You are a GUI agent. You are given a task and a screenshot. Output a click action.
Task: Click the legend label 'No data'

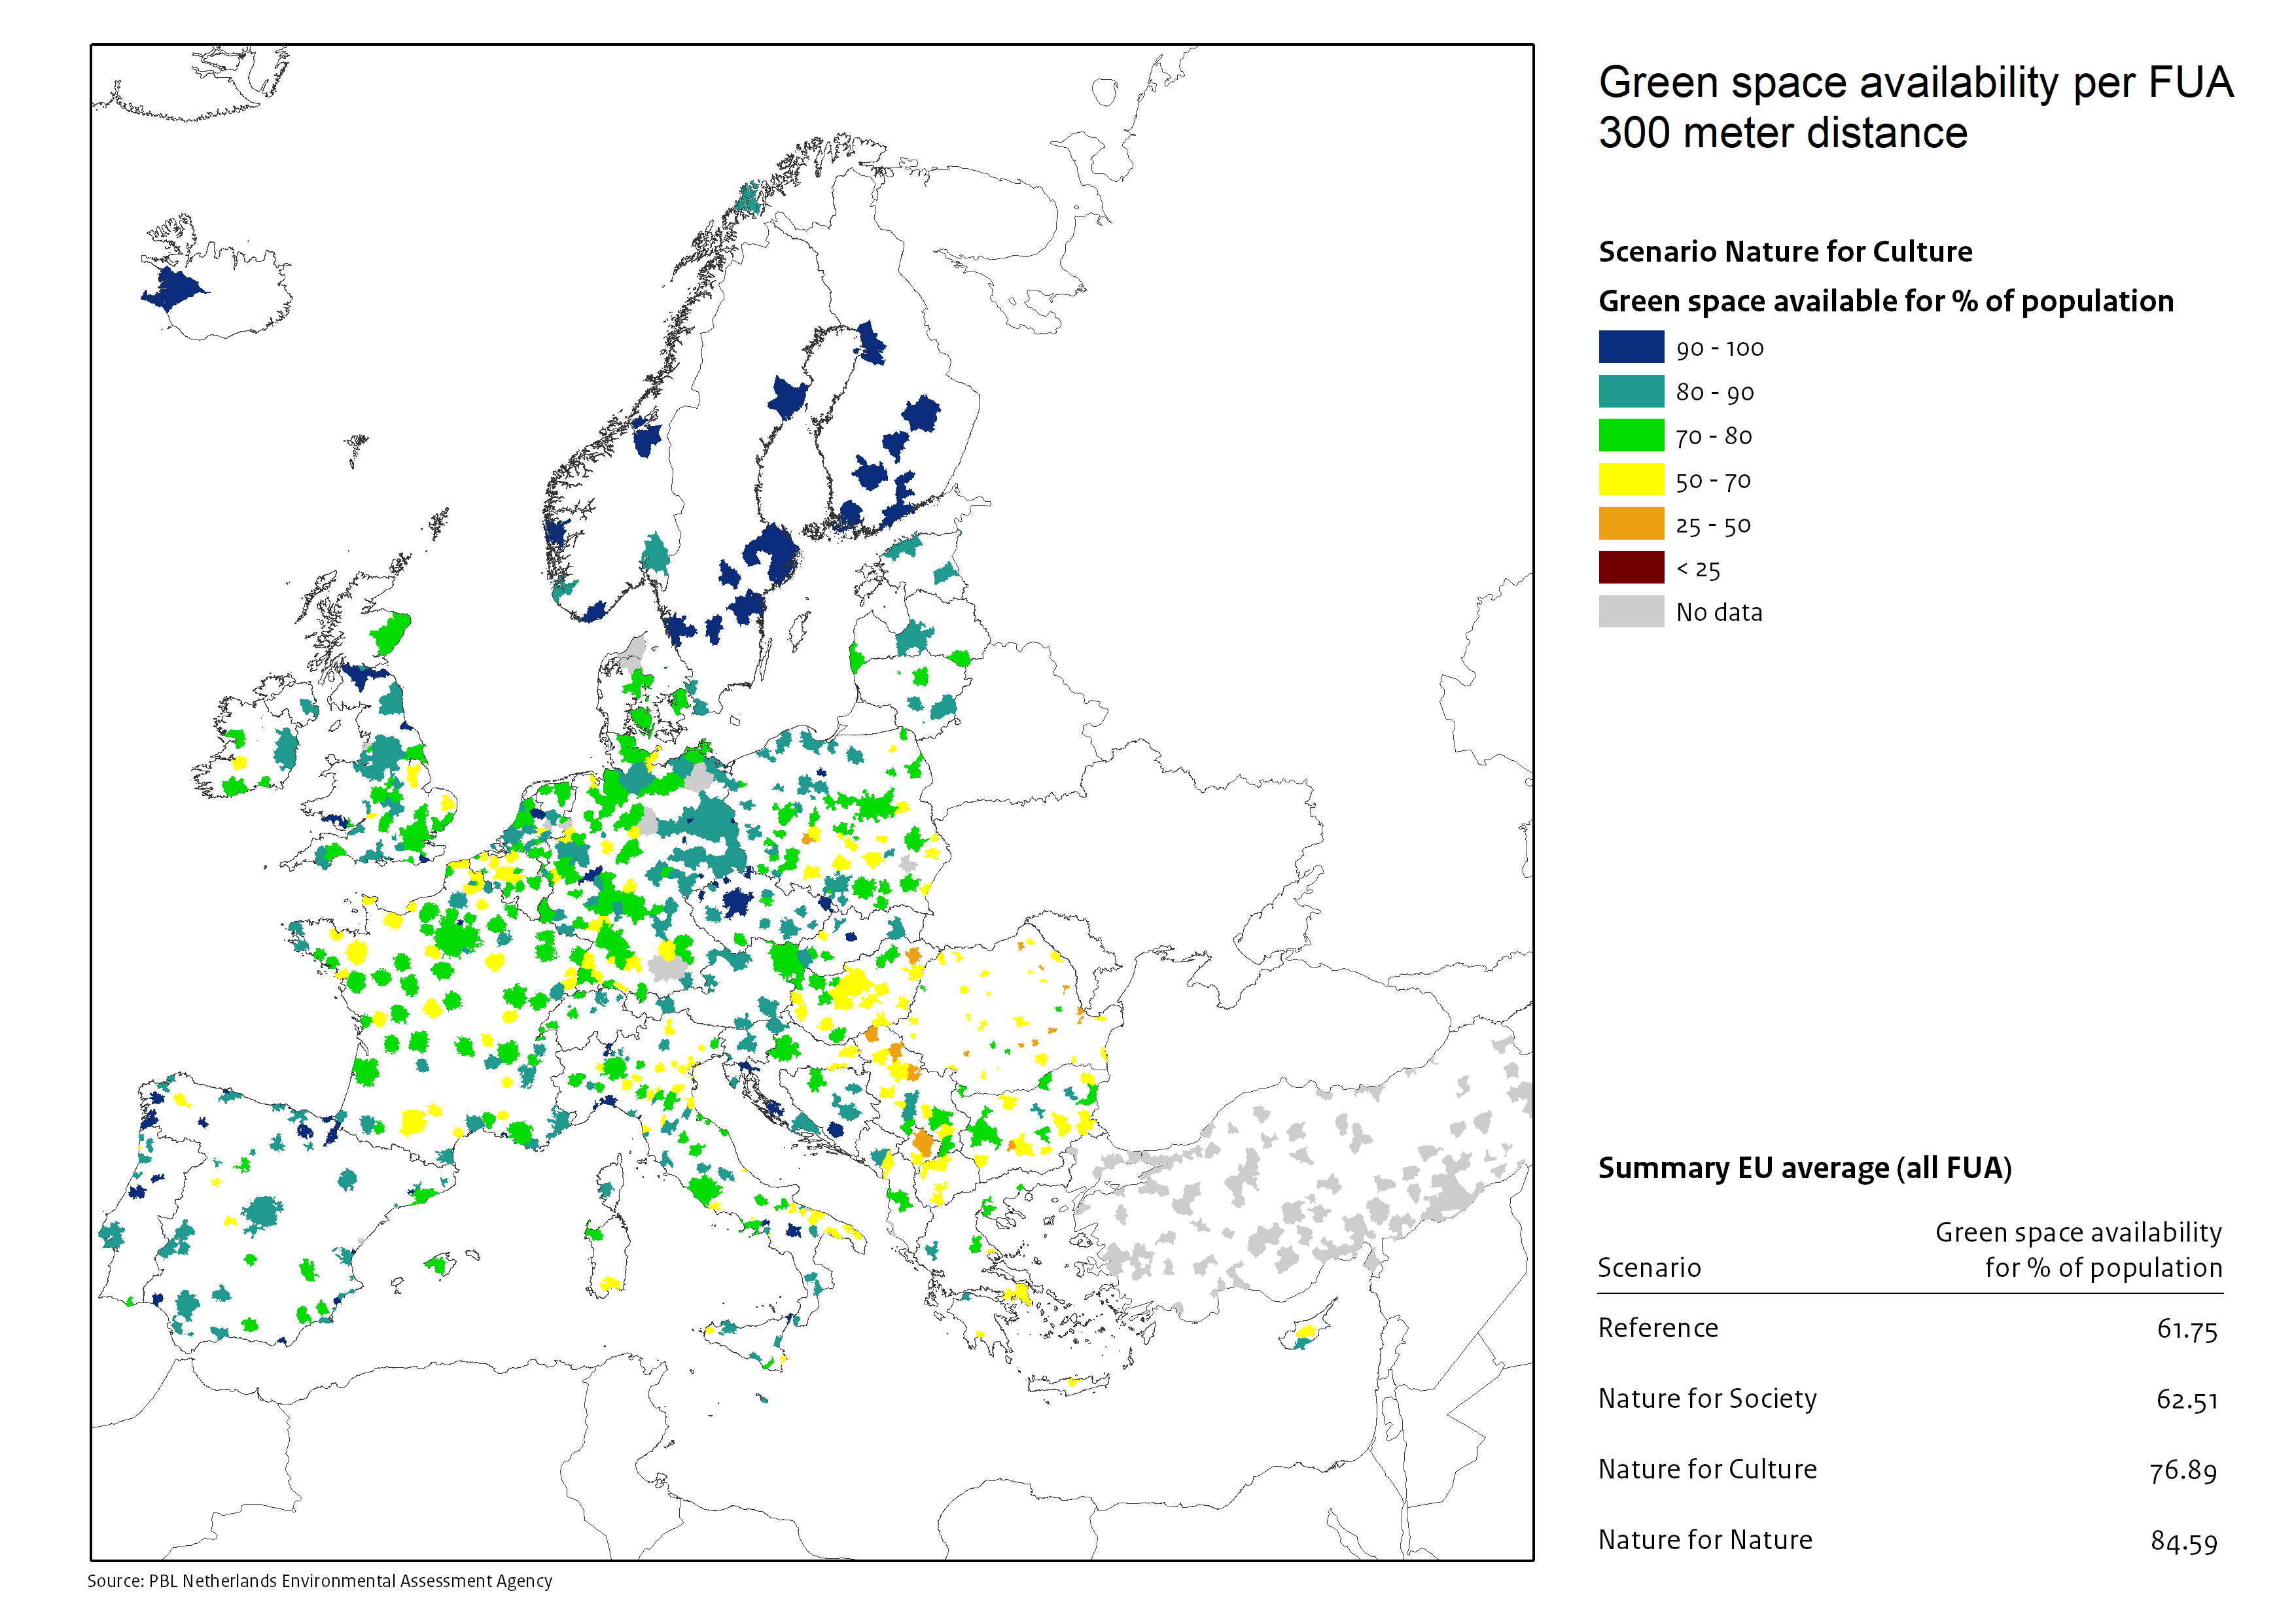coord(1719,612)
